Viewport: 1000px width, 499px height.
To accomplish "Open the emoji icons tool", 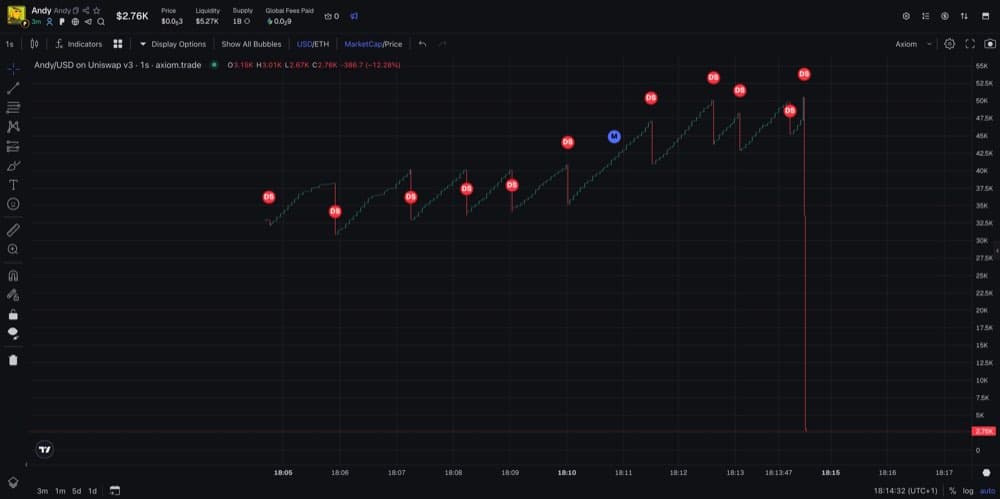I will click(13, 204).
